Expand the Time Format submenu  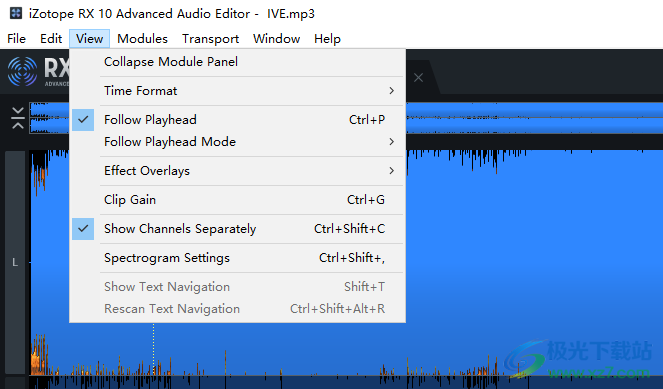pos(237,90)
